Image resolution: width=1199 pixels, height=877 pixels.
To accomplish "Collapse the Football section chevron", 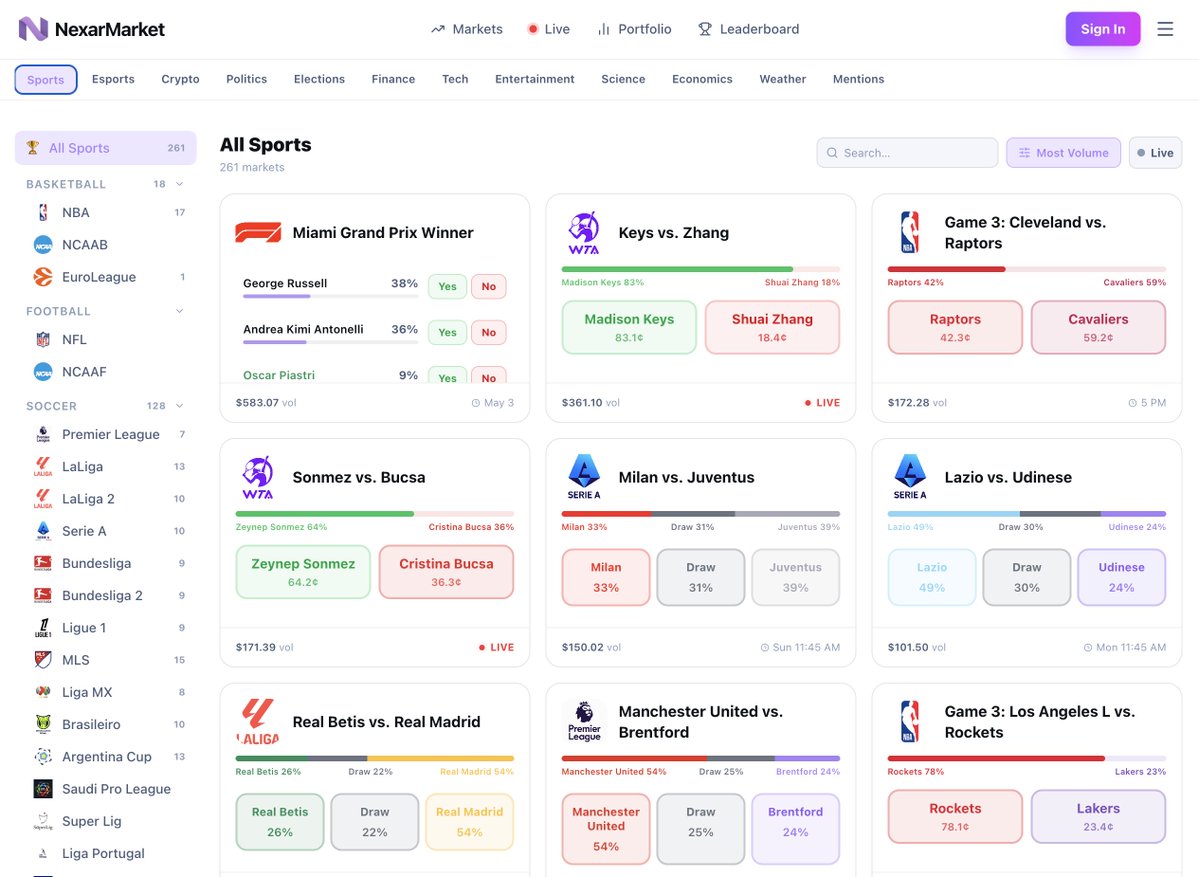I will pyautogui.click(x=180, y=311).
